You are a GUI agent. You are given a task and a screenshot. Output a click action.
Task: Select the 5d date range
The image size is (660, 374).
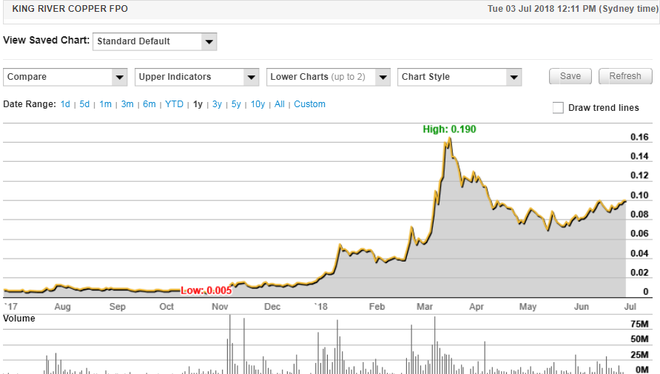[84, 104]
